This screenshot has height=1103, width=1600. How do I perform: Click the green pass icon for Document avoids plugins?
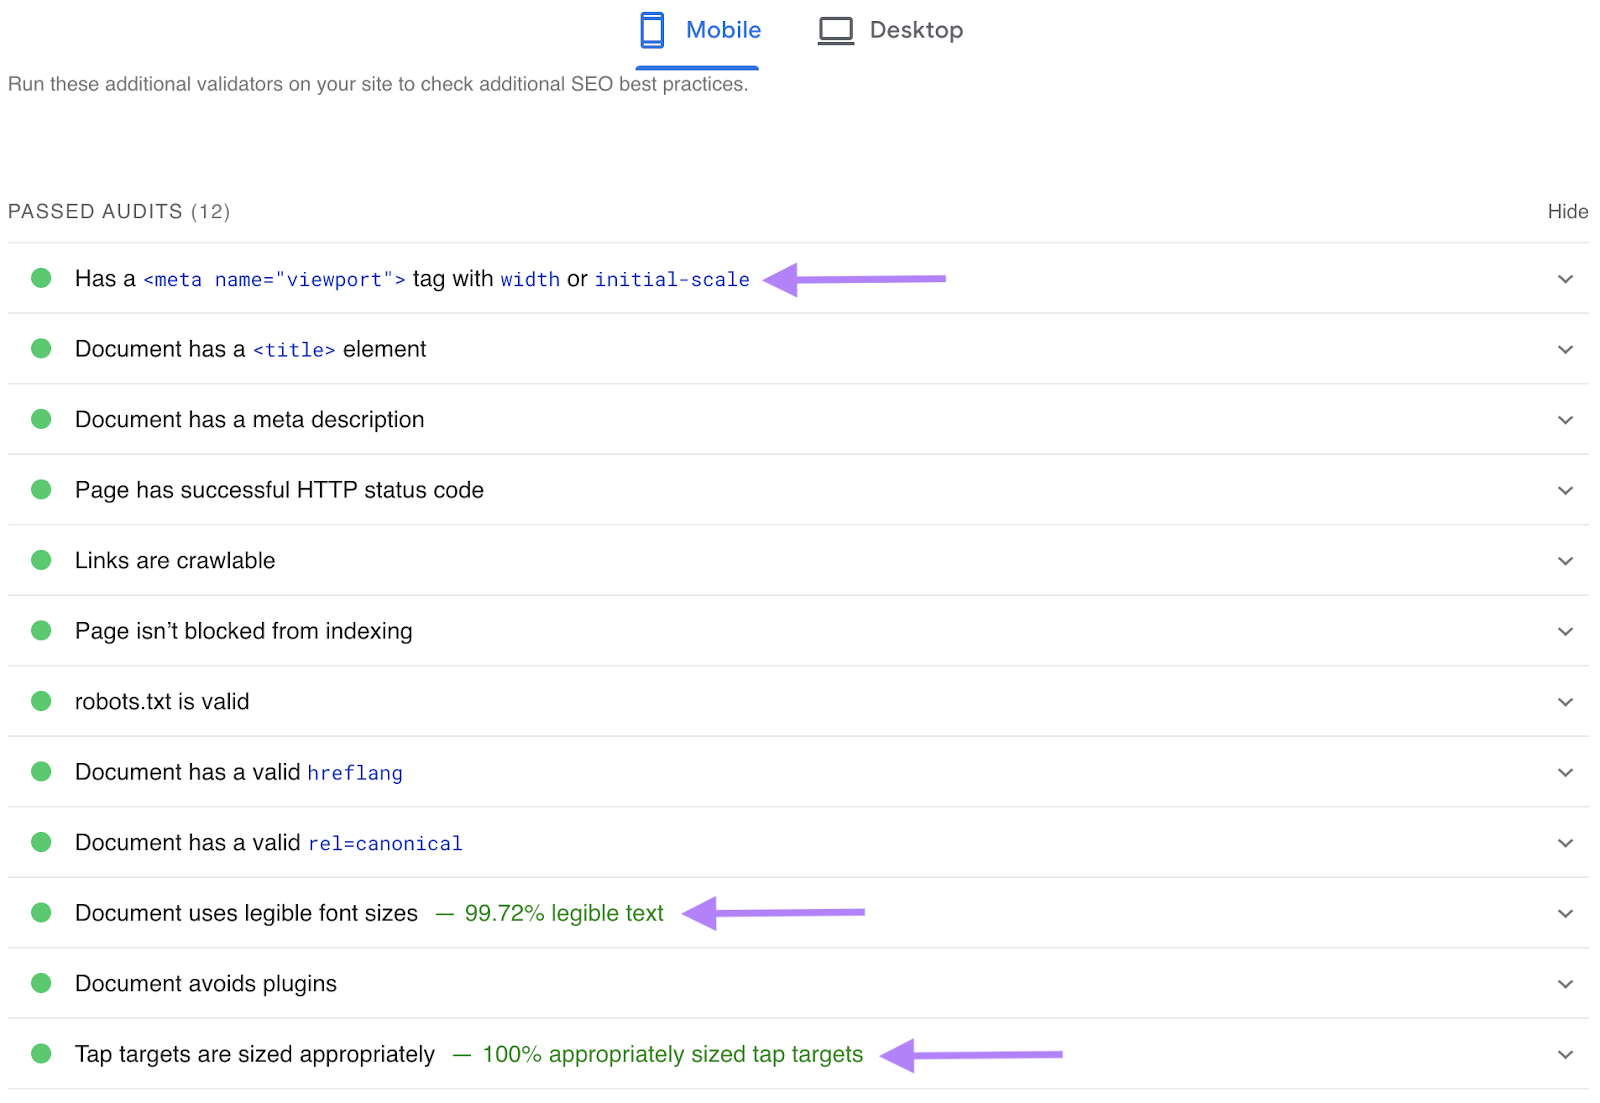click(x=41, y=983)
